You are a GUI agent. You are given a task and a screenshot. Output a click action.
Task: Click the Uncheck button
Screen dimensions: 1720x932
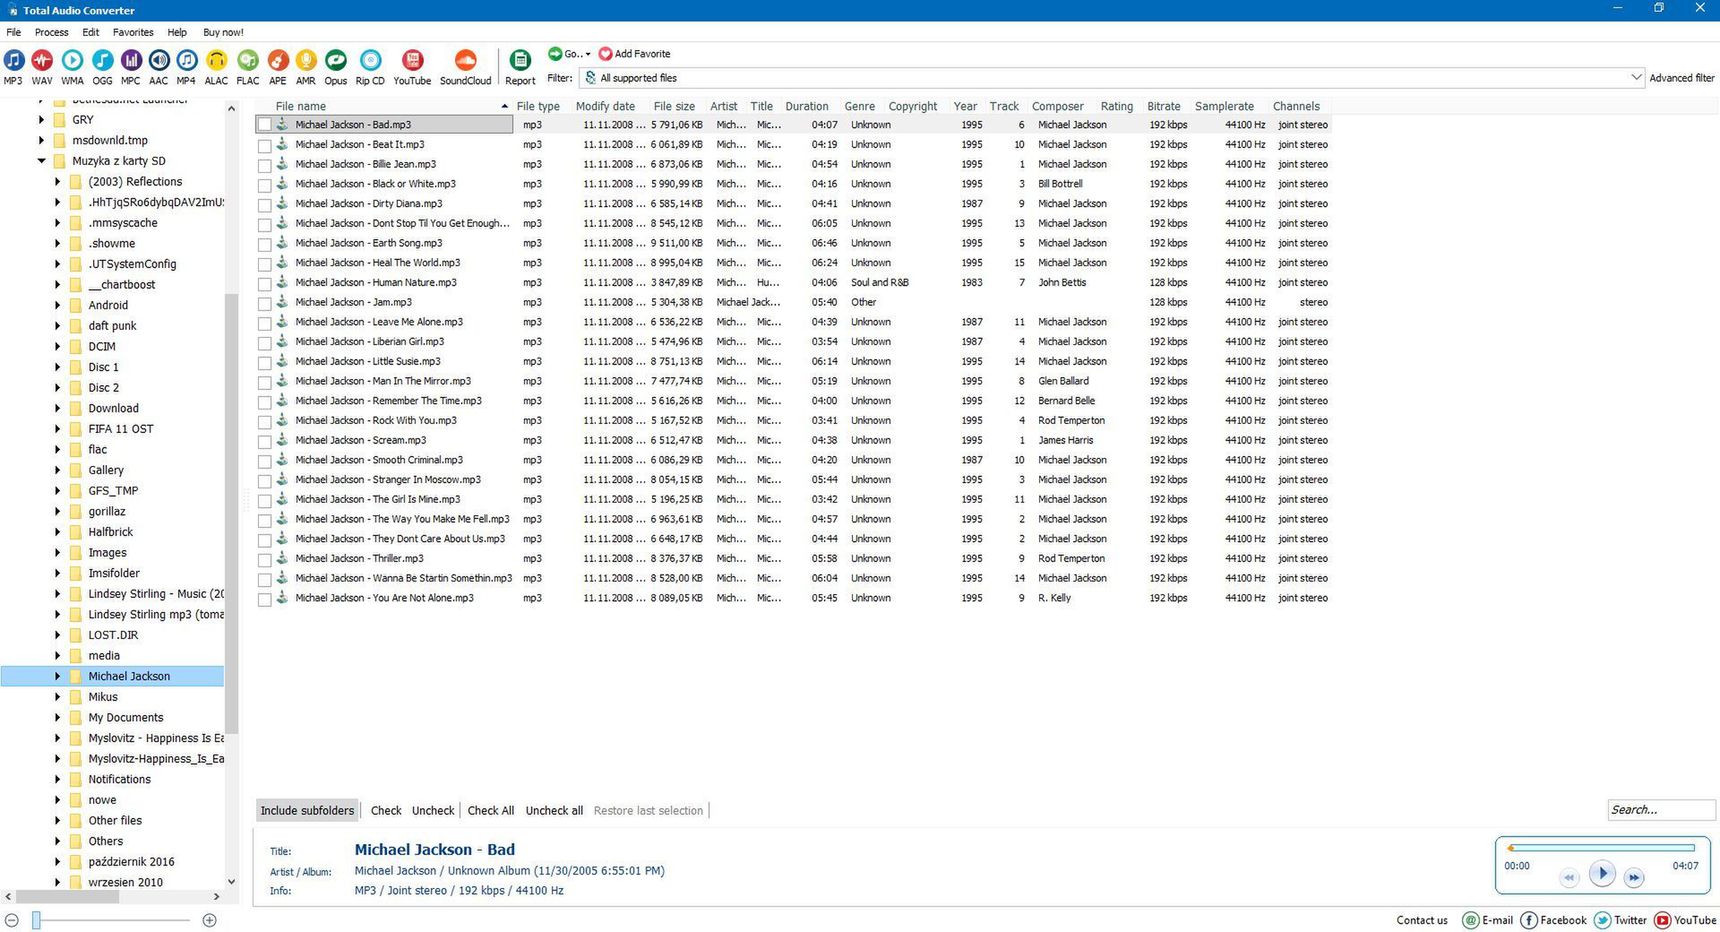point(433,810)
